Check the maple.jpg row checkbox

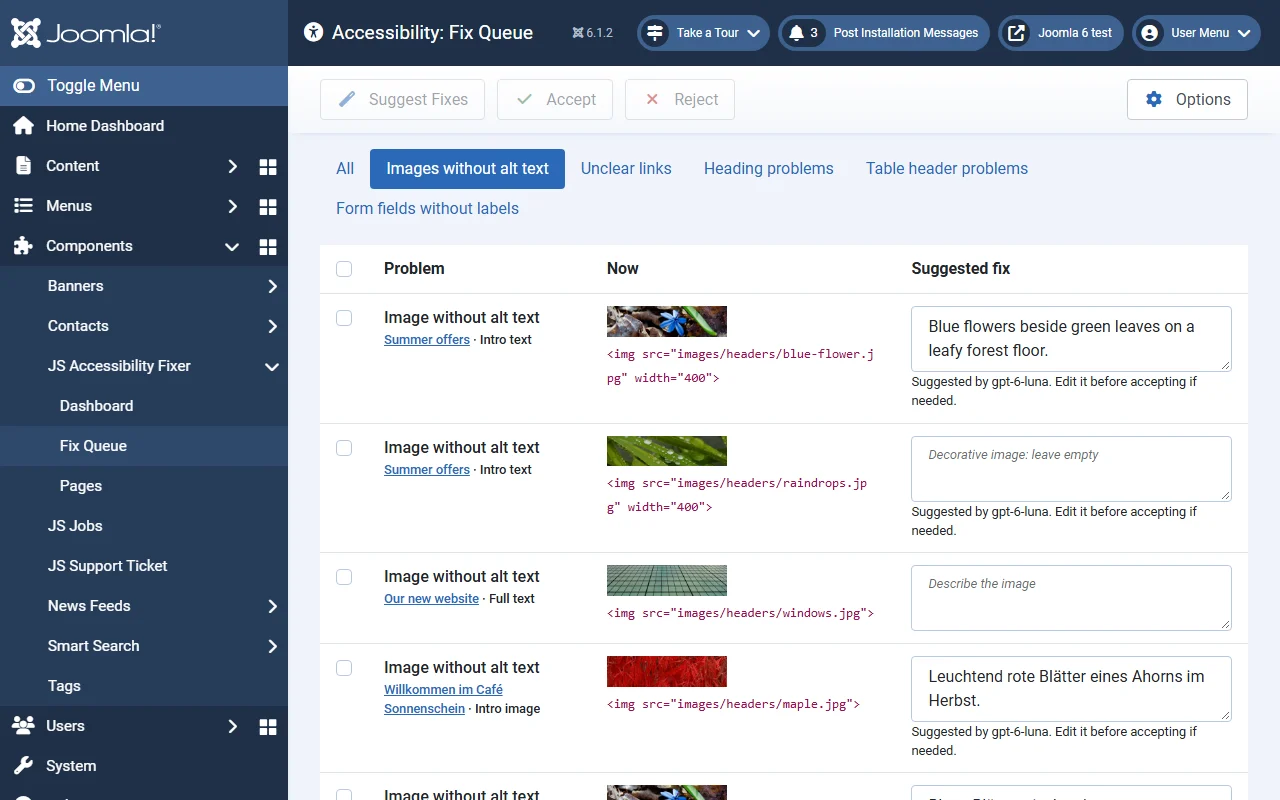(x=344, y=668)
